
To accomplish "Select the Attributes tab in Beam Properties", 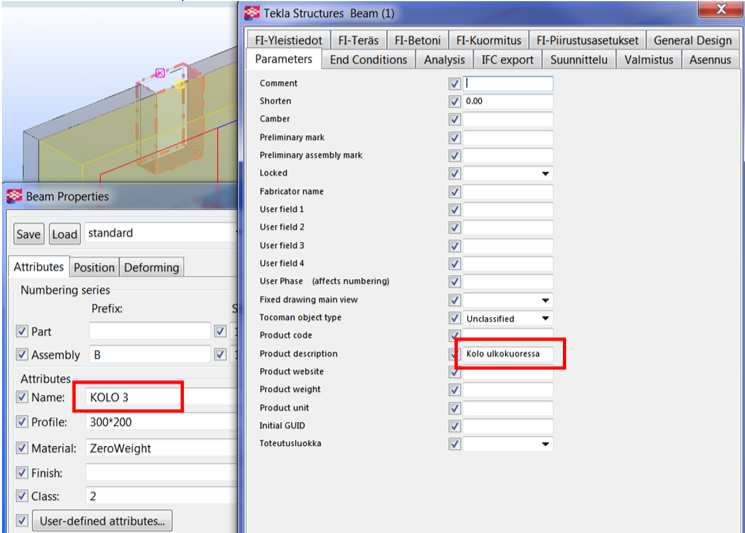I will pyautogui.click(x=38, y=266).
